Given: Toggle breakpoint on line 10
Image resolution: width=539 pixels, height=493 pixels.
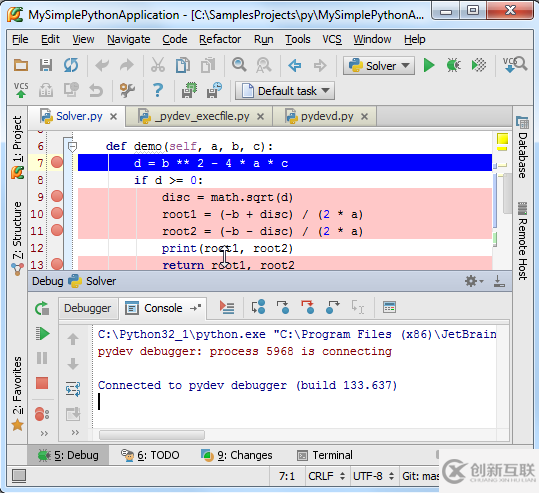Looking at the screenshot, I should coord(57,213).
